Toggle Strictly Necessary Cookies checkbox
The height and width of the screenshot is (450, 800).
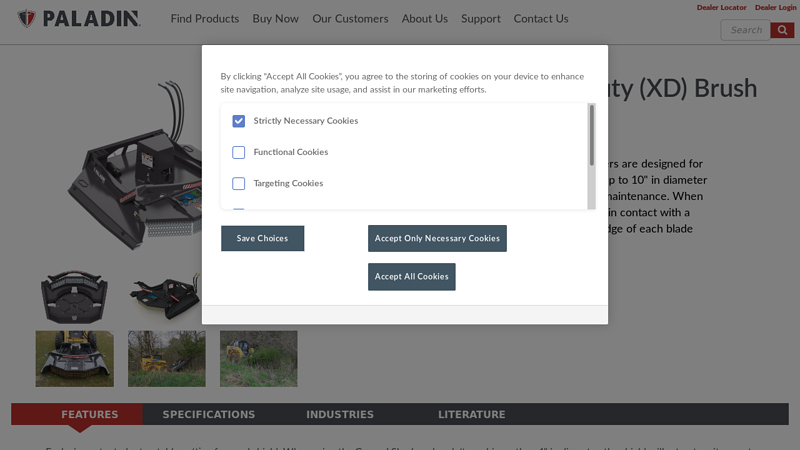pos(238,121)
